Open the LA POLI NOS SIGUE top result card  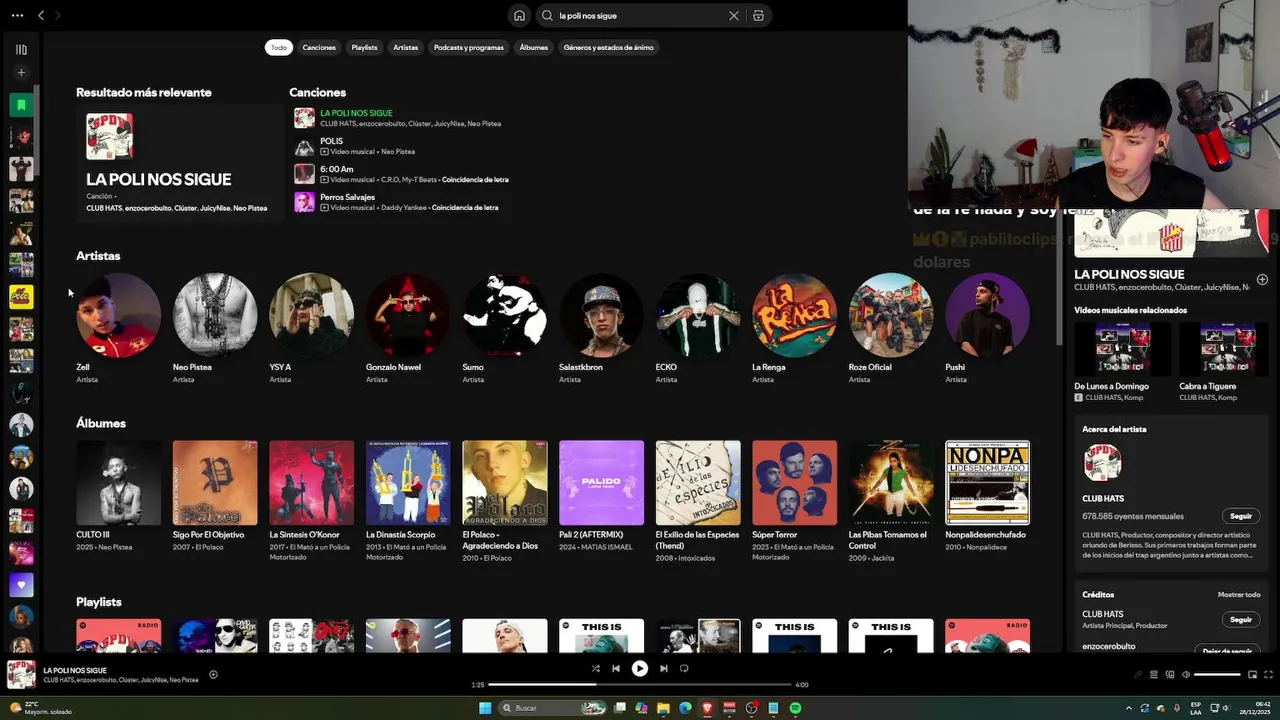(x=178, y=163)
